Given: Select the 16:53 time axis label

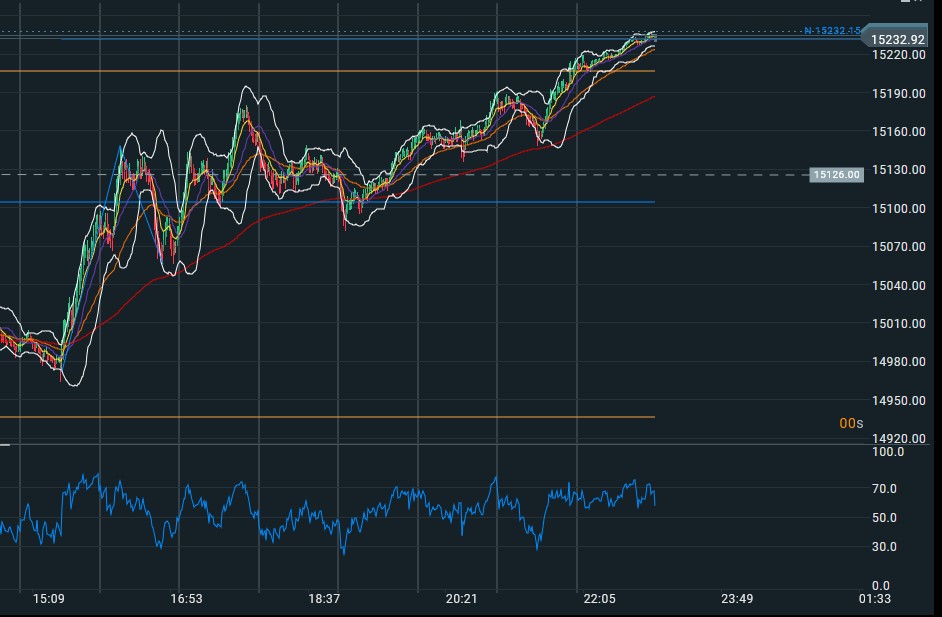Looking at the screenshot, I should pyautogui.click(x=186, y=599).
